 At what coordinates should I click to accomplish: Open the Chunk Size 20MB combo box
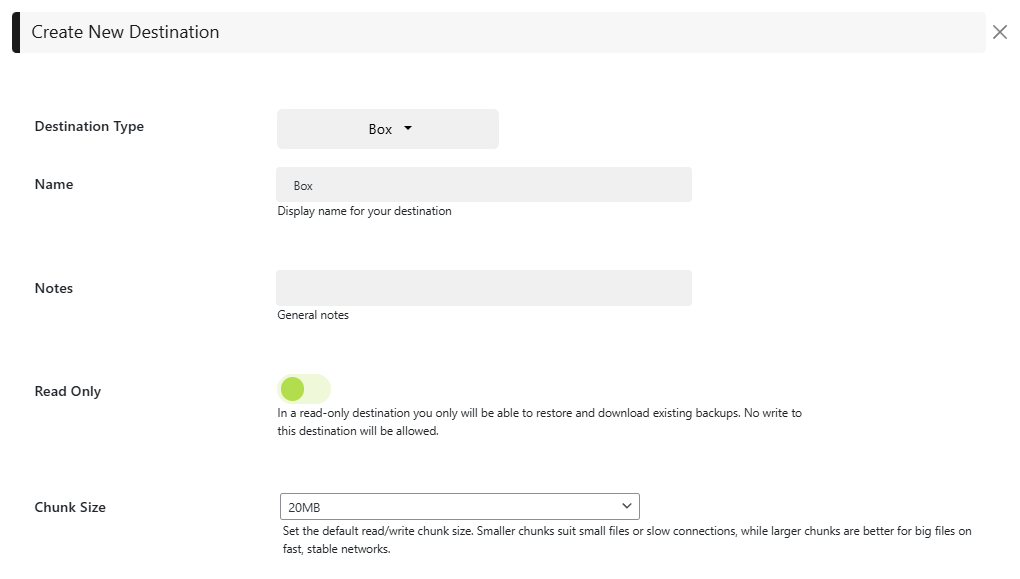459,506
